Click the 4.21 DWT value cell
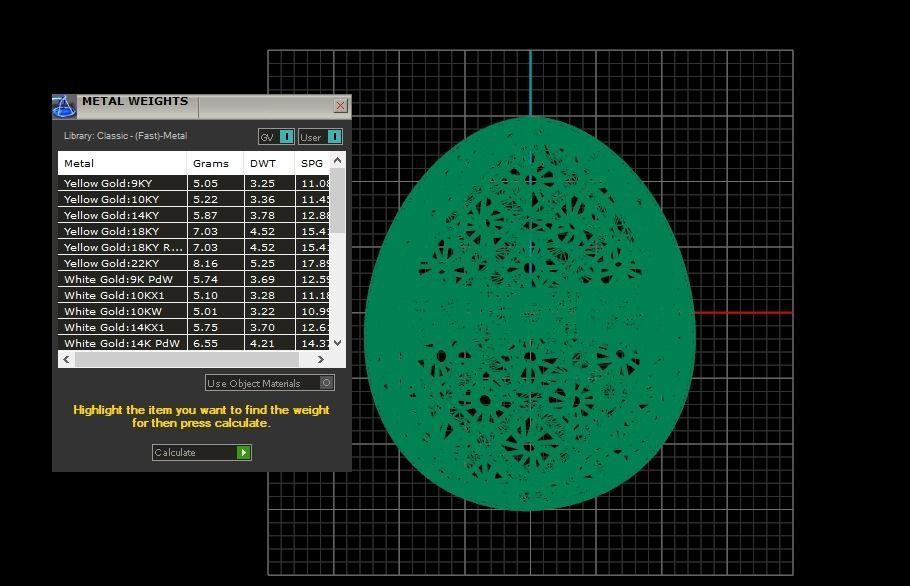Screen dimensions: 910x586 (269, 343)
